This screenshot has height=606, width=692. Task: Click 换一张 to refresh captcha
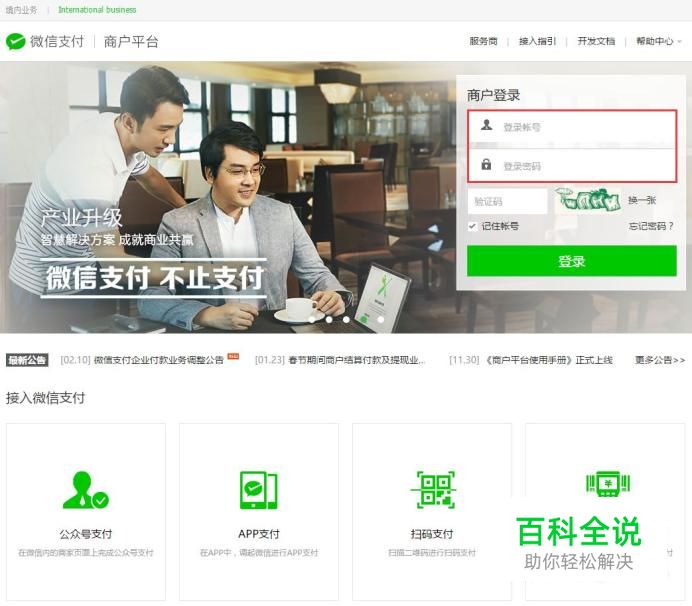[x=642, y=200]
